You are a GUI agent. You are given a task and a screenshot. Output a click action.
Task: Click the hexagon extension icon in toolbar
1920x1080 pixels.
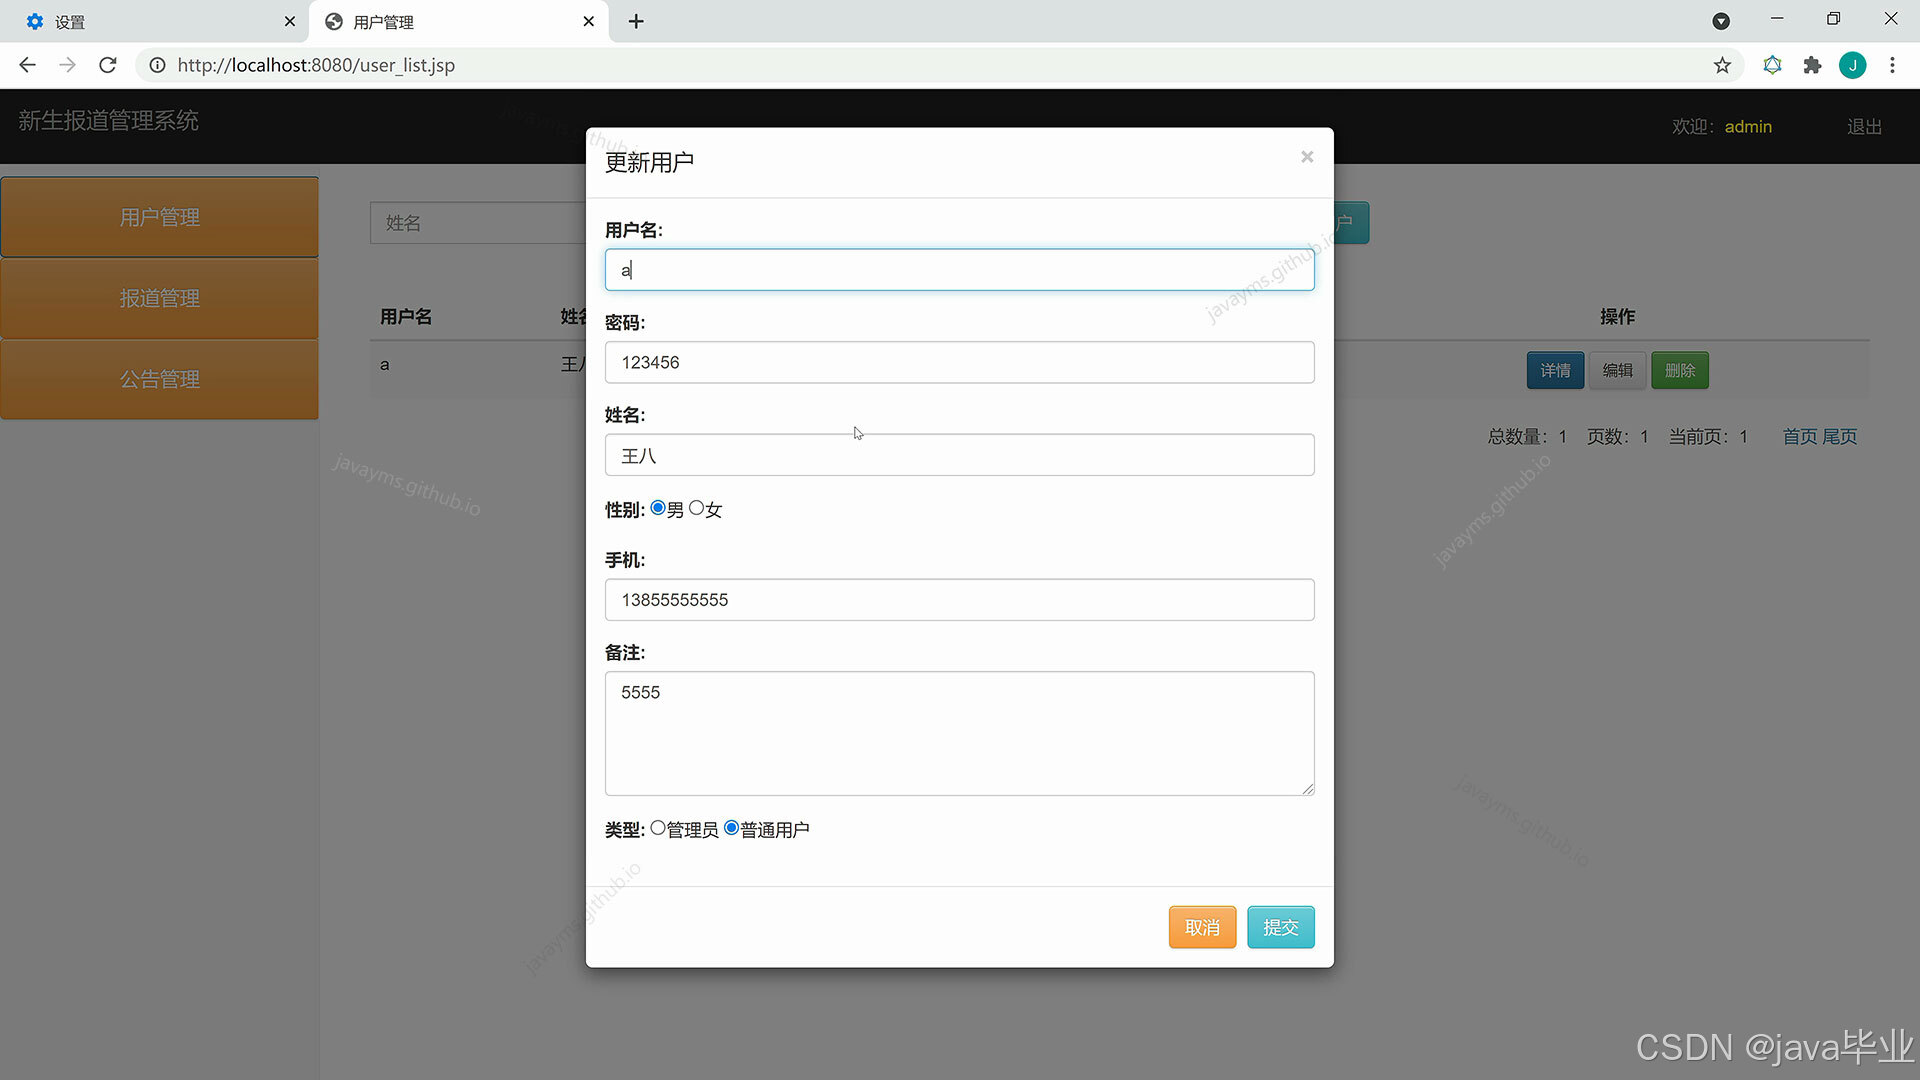coord(1772,65)
